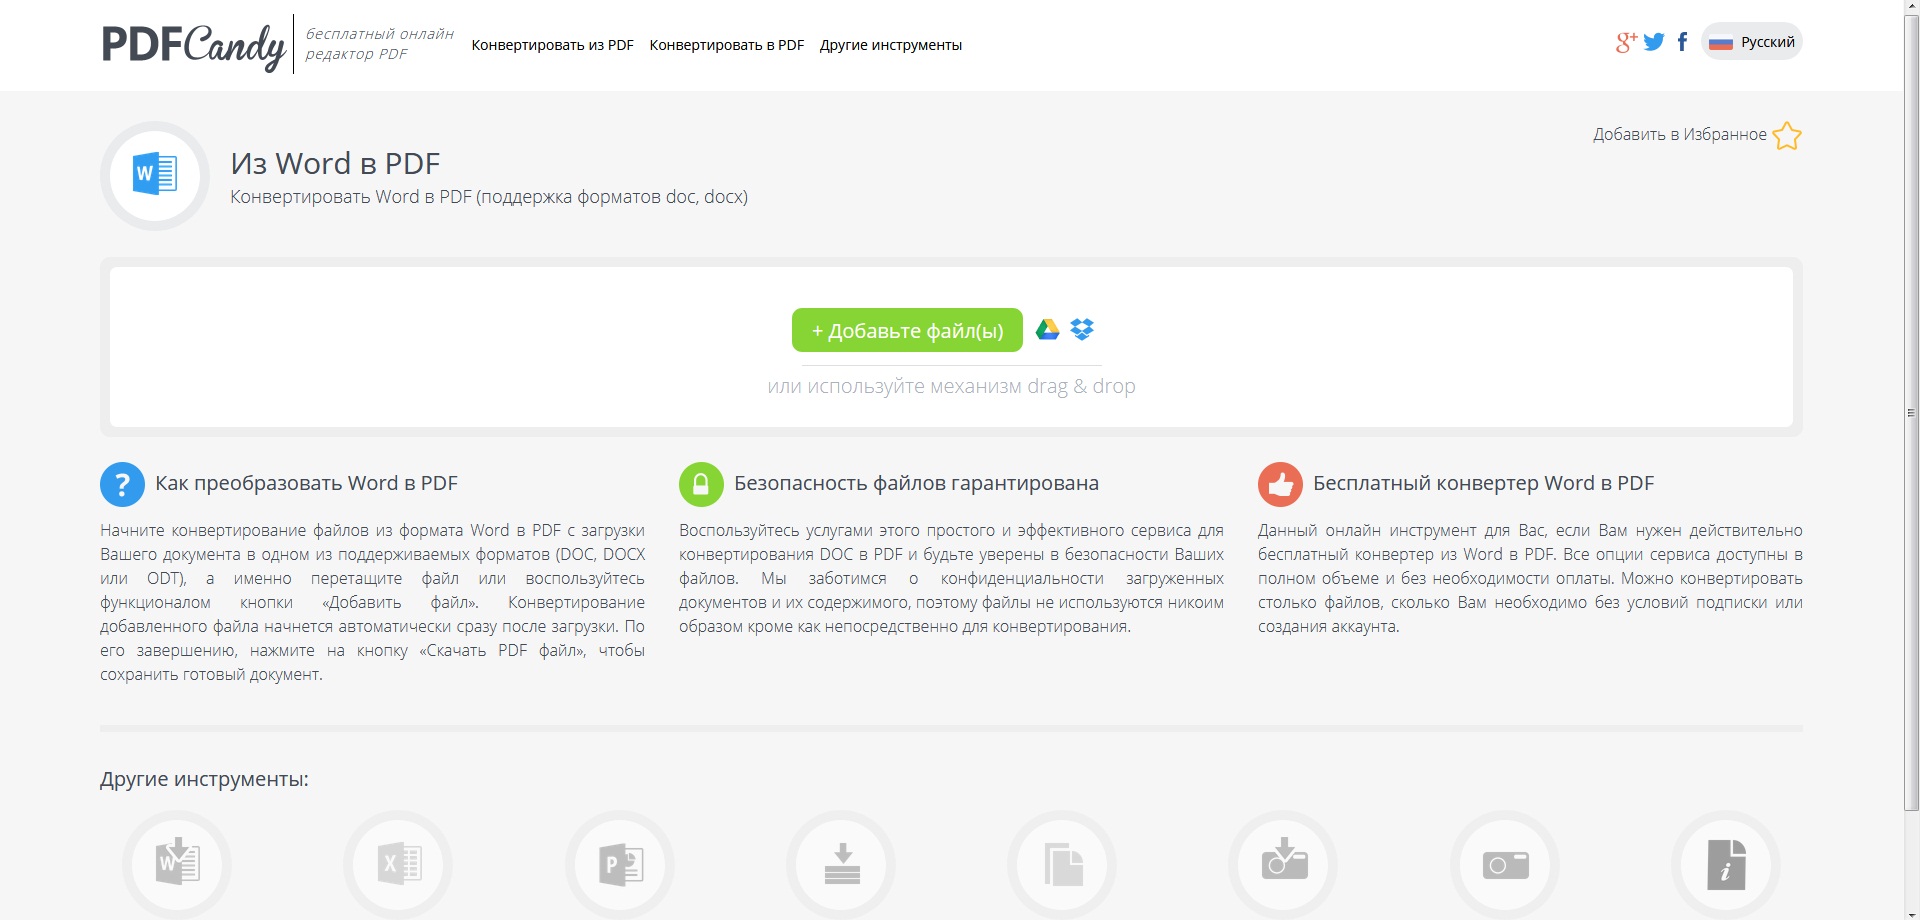Image resolution: width=1920 pixels, height=920 pixels.
Task: Open the Конвертировать из PDF menu
Action: 552,45
